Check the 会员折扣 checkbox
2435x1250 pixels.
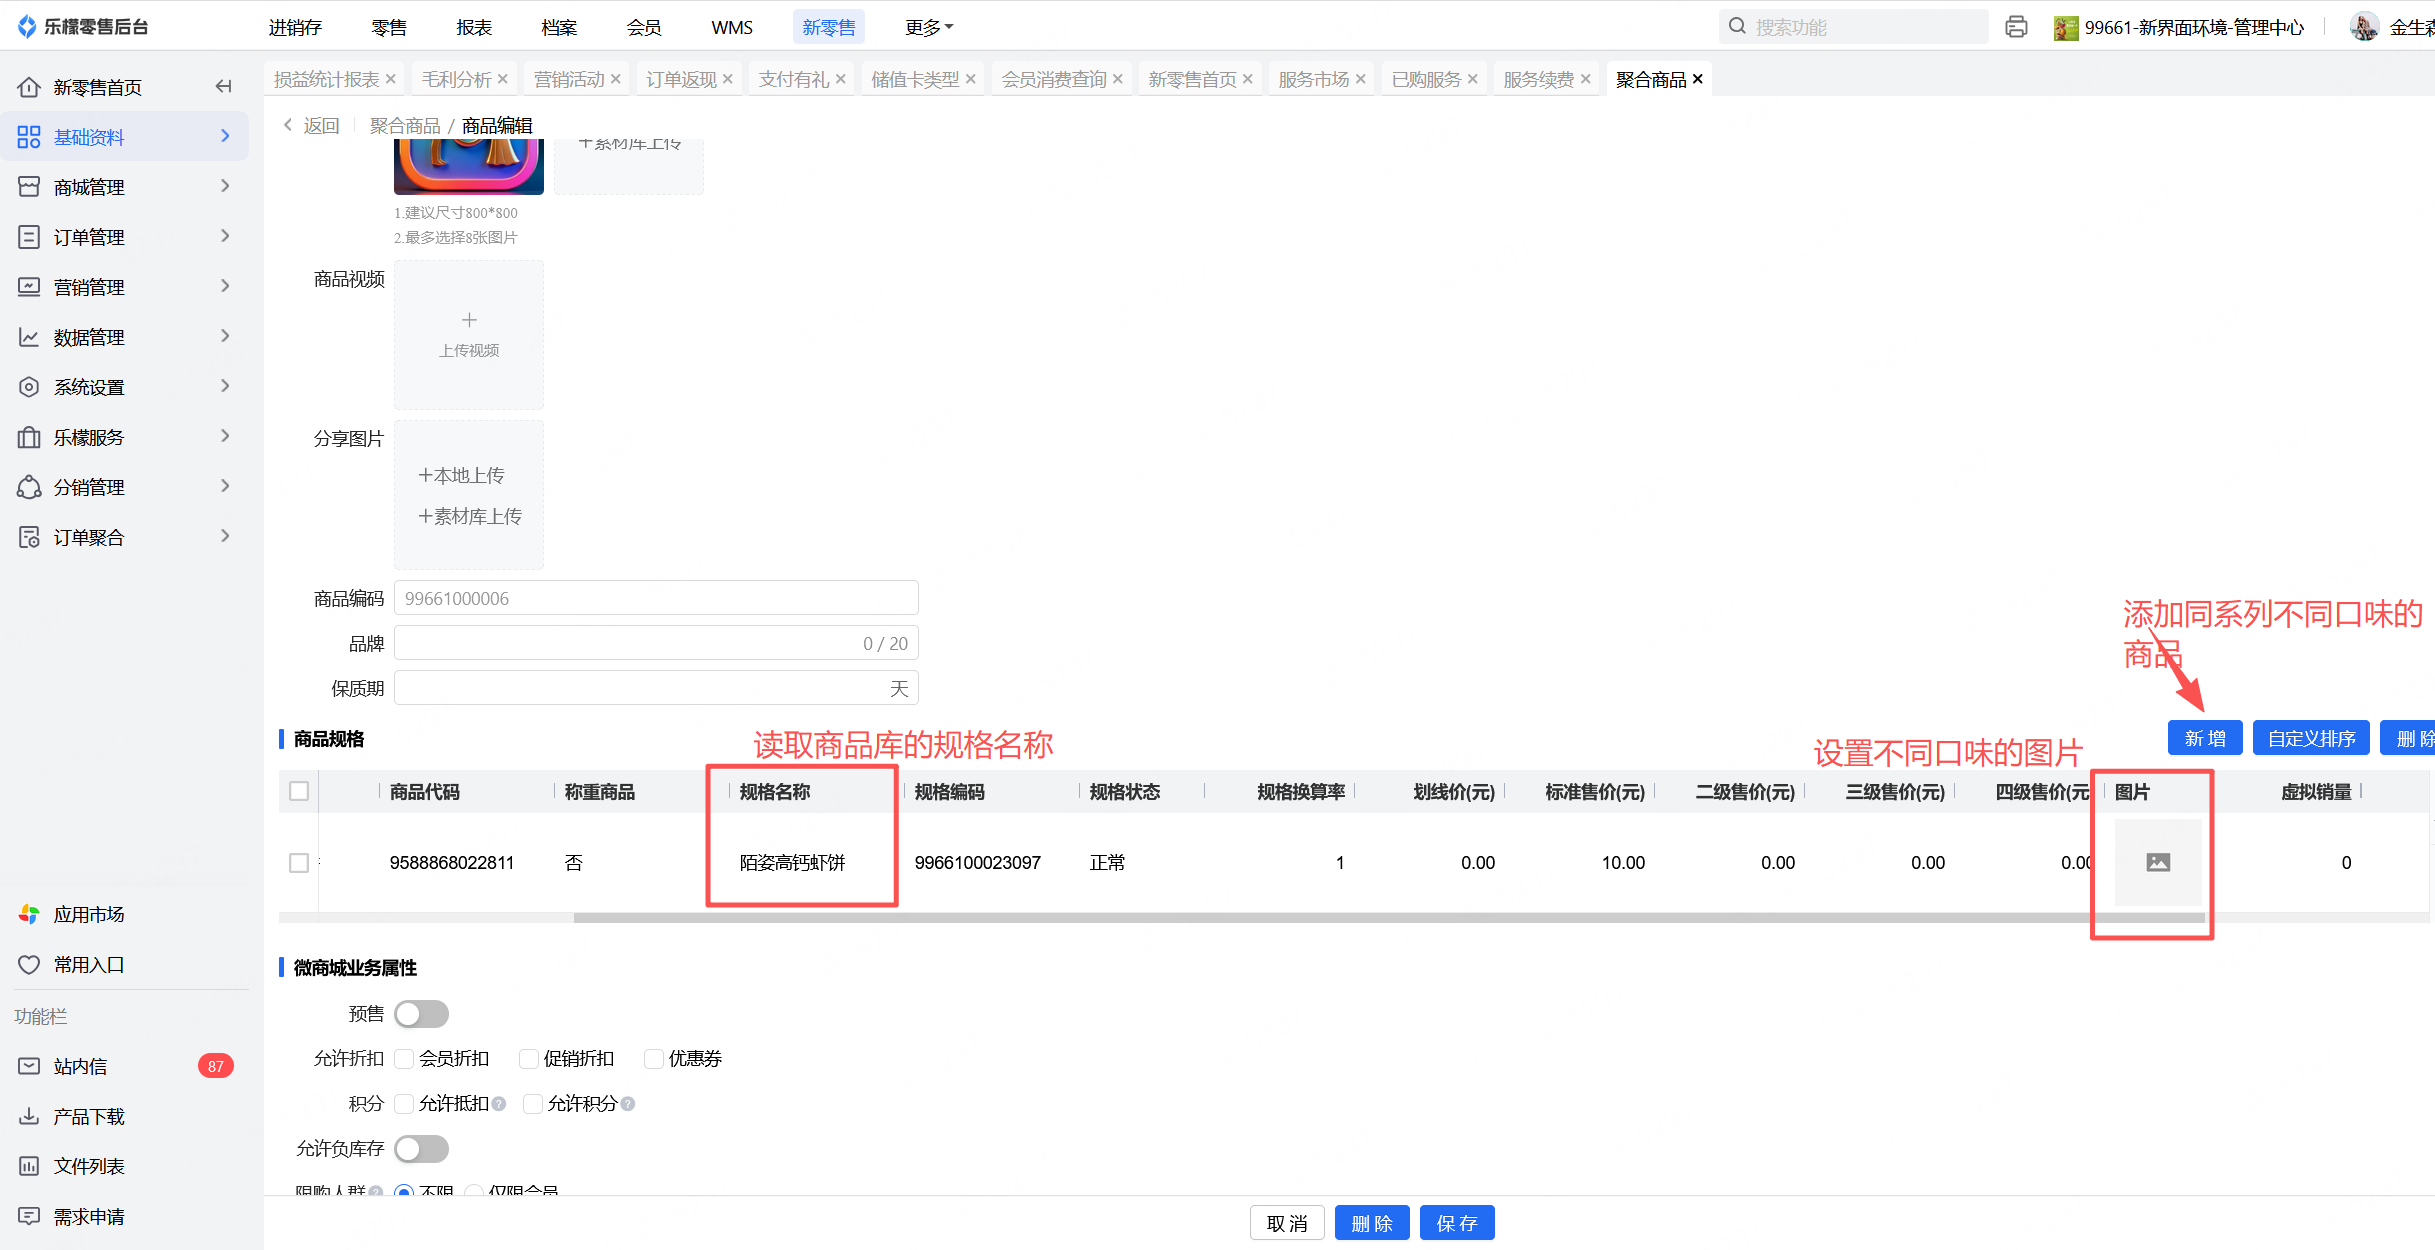[x=405, y=1059]
